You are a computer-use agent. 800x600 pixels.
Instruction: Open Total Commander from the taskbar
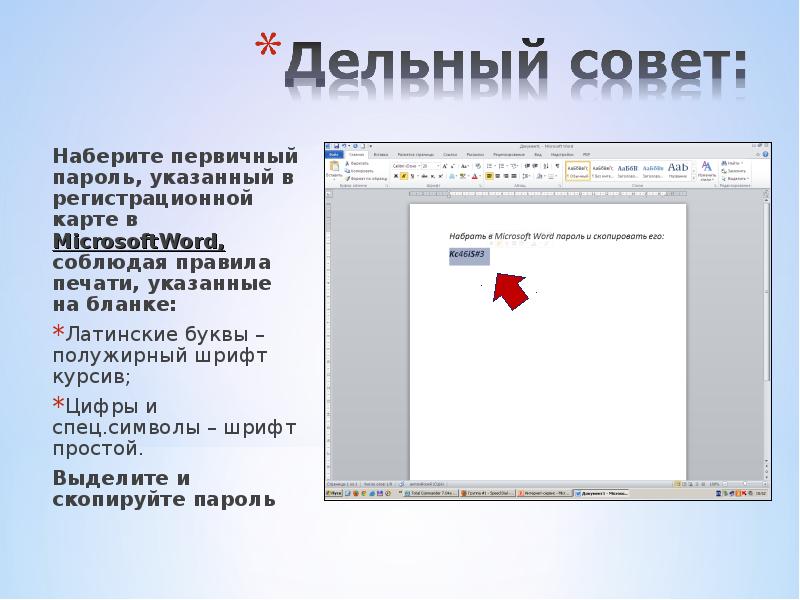pos(429,493)
